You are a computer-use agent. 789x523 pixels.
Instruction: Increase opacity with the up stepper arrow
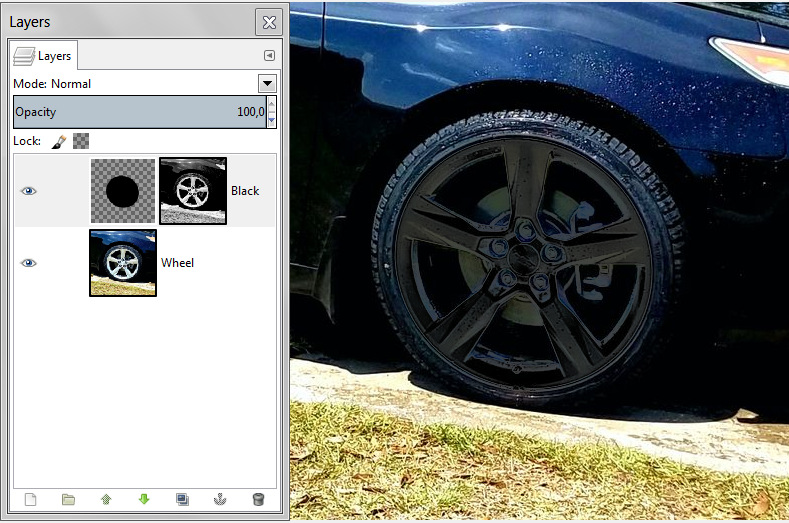point(272,104)
